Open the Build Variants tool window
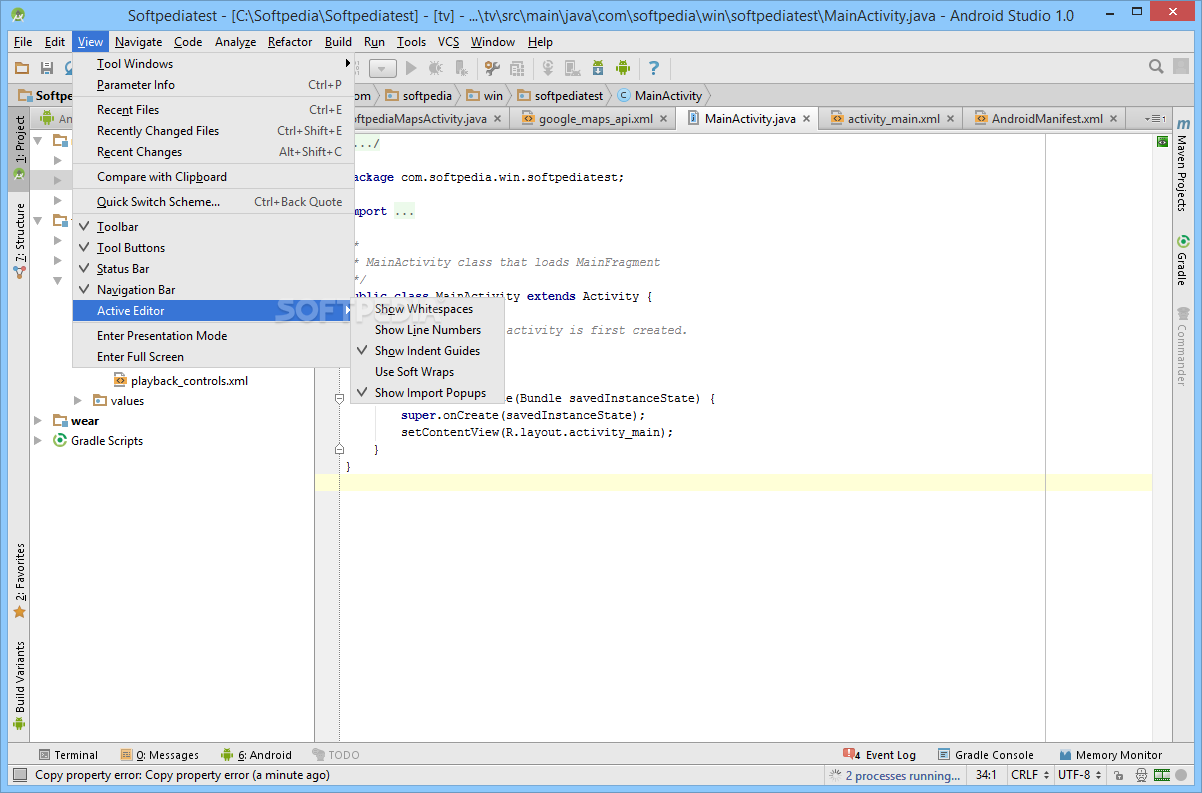The width and height of the screenshot is (1202, 793). [19, 686]
